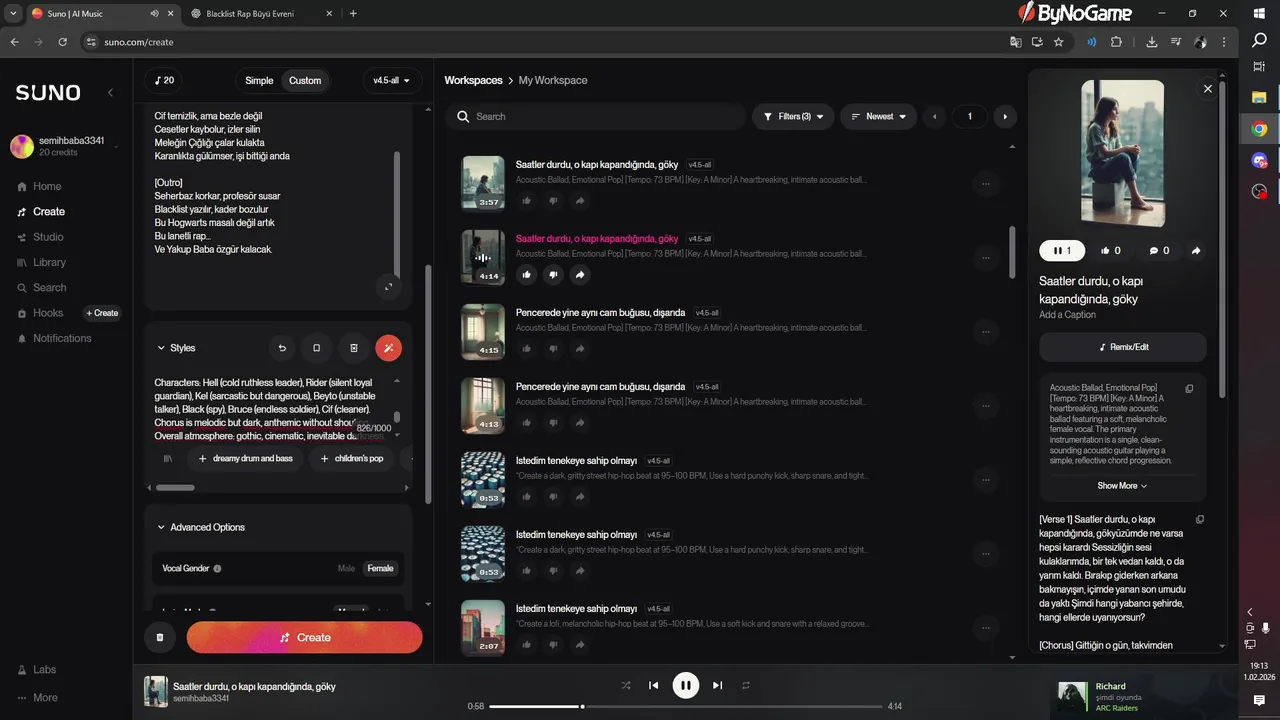Undo styles change in the Styles panel
The height and width of the screenshot is (720, 1280).
282,348
